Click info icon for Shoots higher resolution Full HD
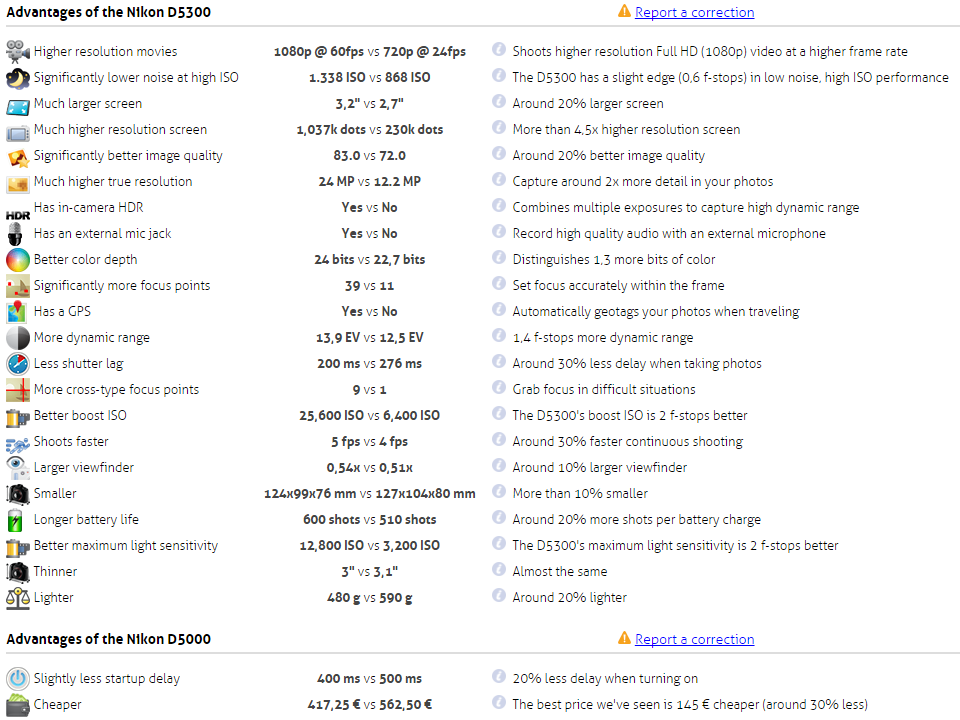Screen dimensions: 960x720 point(499,50)
